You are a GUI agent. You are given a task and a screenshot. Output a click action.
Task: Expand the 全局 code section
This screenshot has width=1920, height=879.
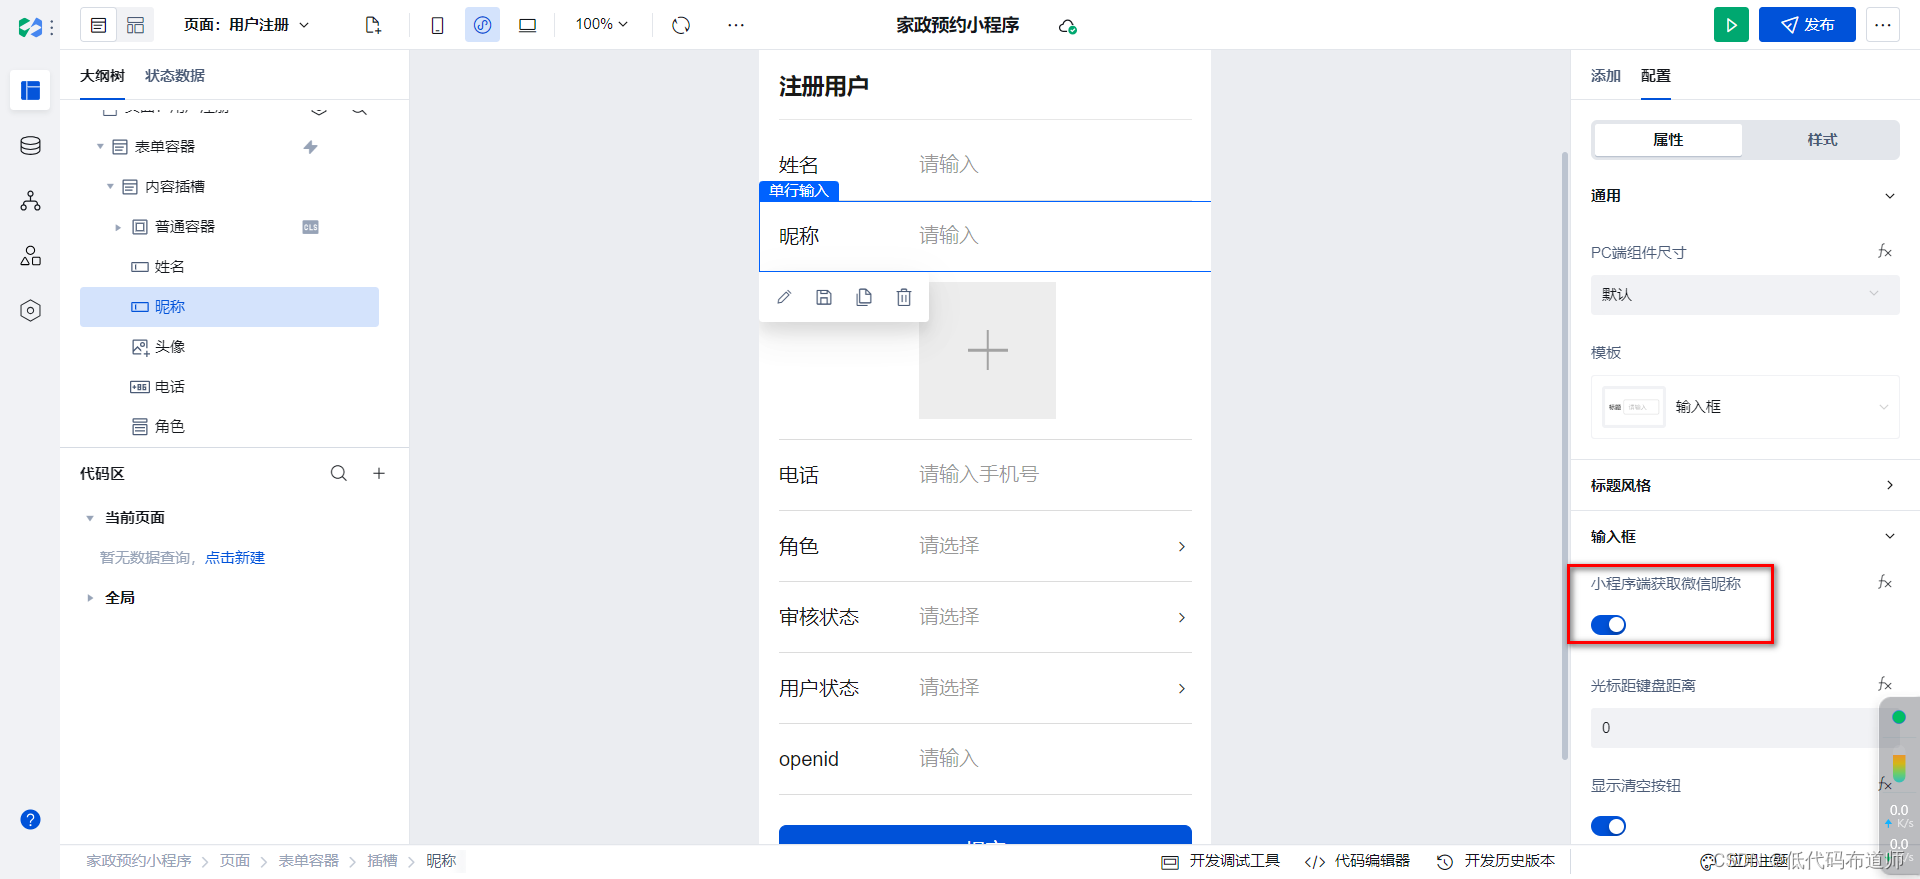90,598
